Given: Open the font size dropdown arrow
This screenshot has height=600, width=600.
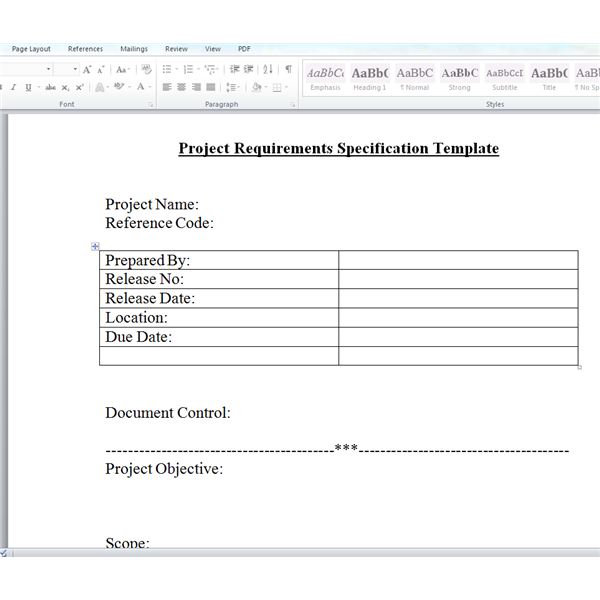Looking at the screenshot, I should pyautogui.click(x=75, y=69).
